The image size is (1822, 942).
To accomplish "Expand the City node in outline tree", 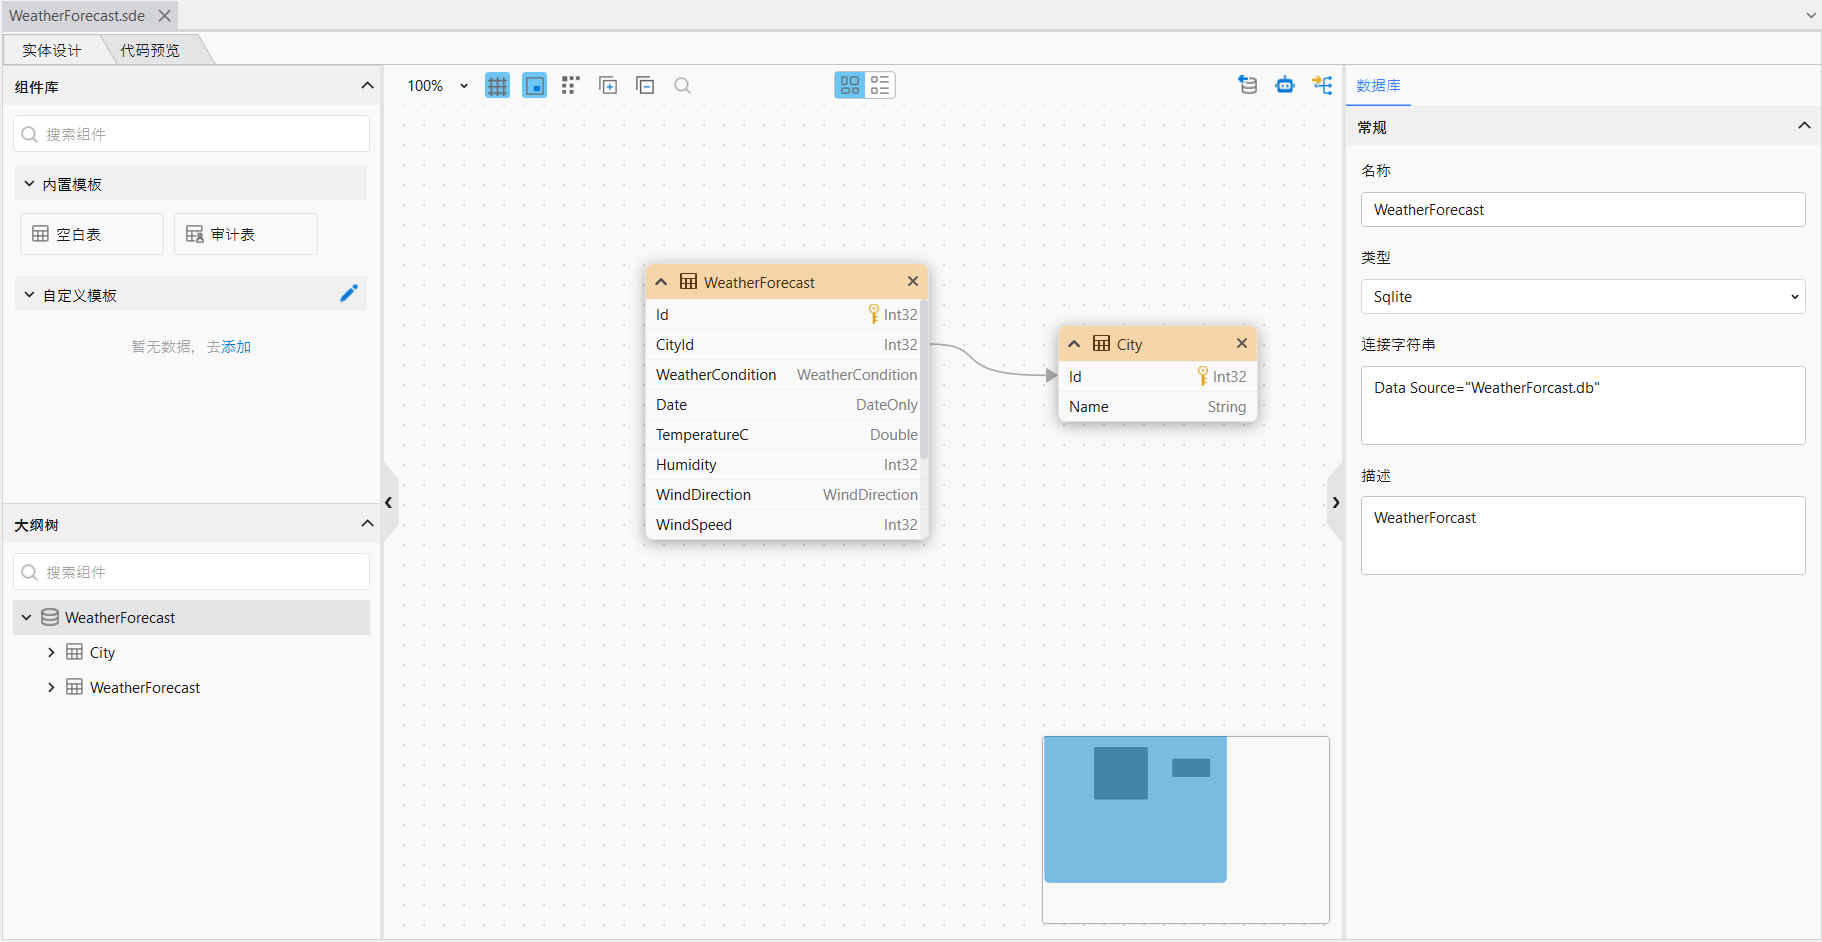I will pos(51,653).
